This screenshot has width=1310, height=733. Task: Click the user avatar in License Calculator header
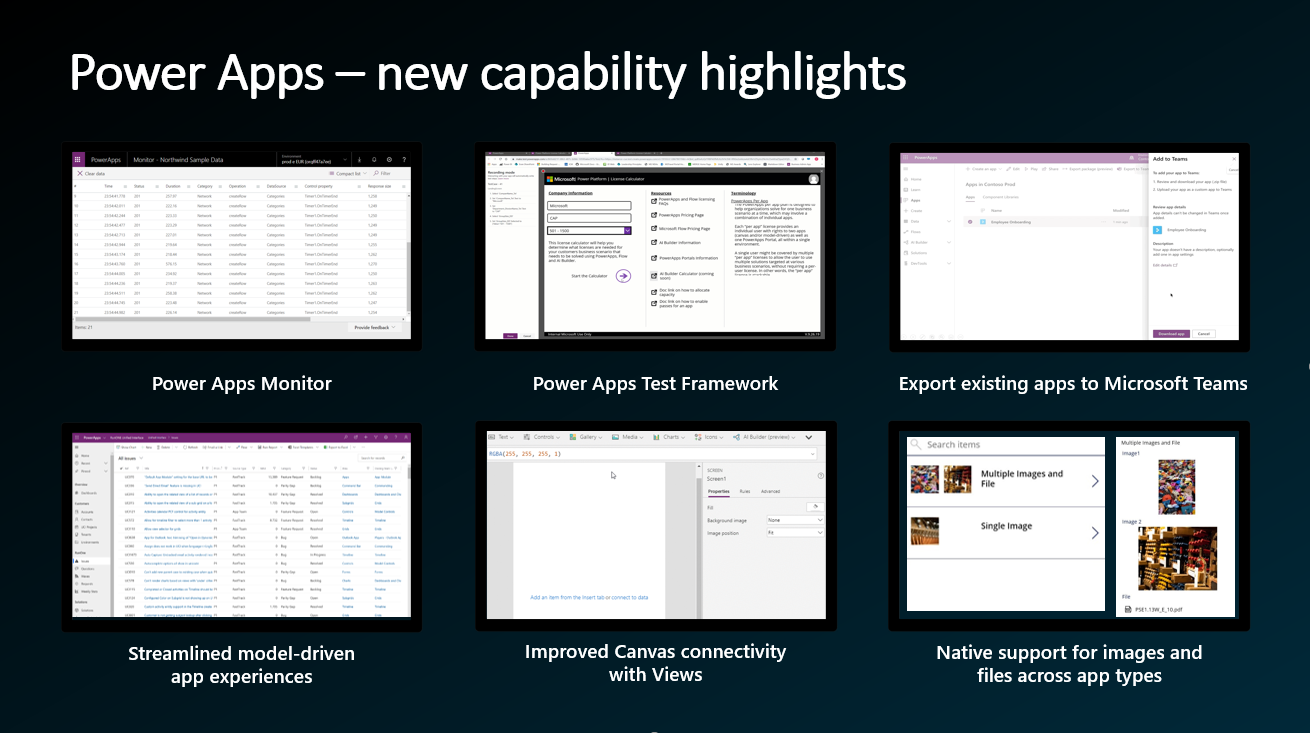(814, 178)
